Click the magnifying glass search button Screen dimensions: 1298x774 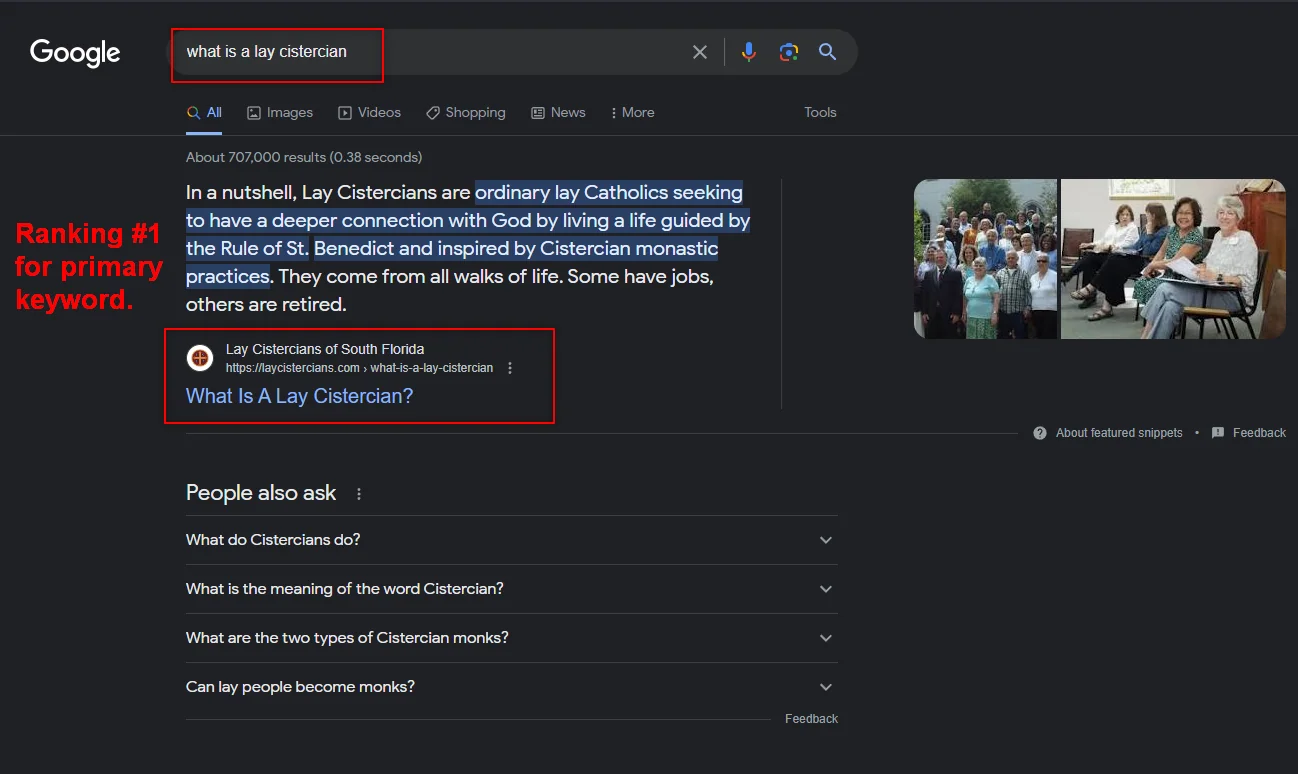(x=827, y=52)
